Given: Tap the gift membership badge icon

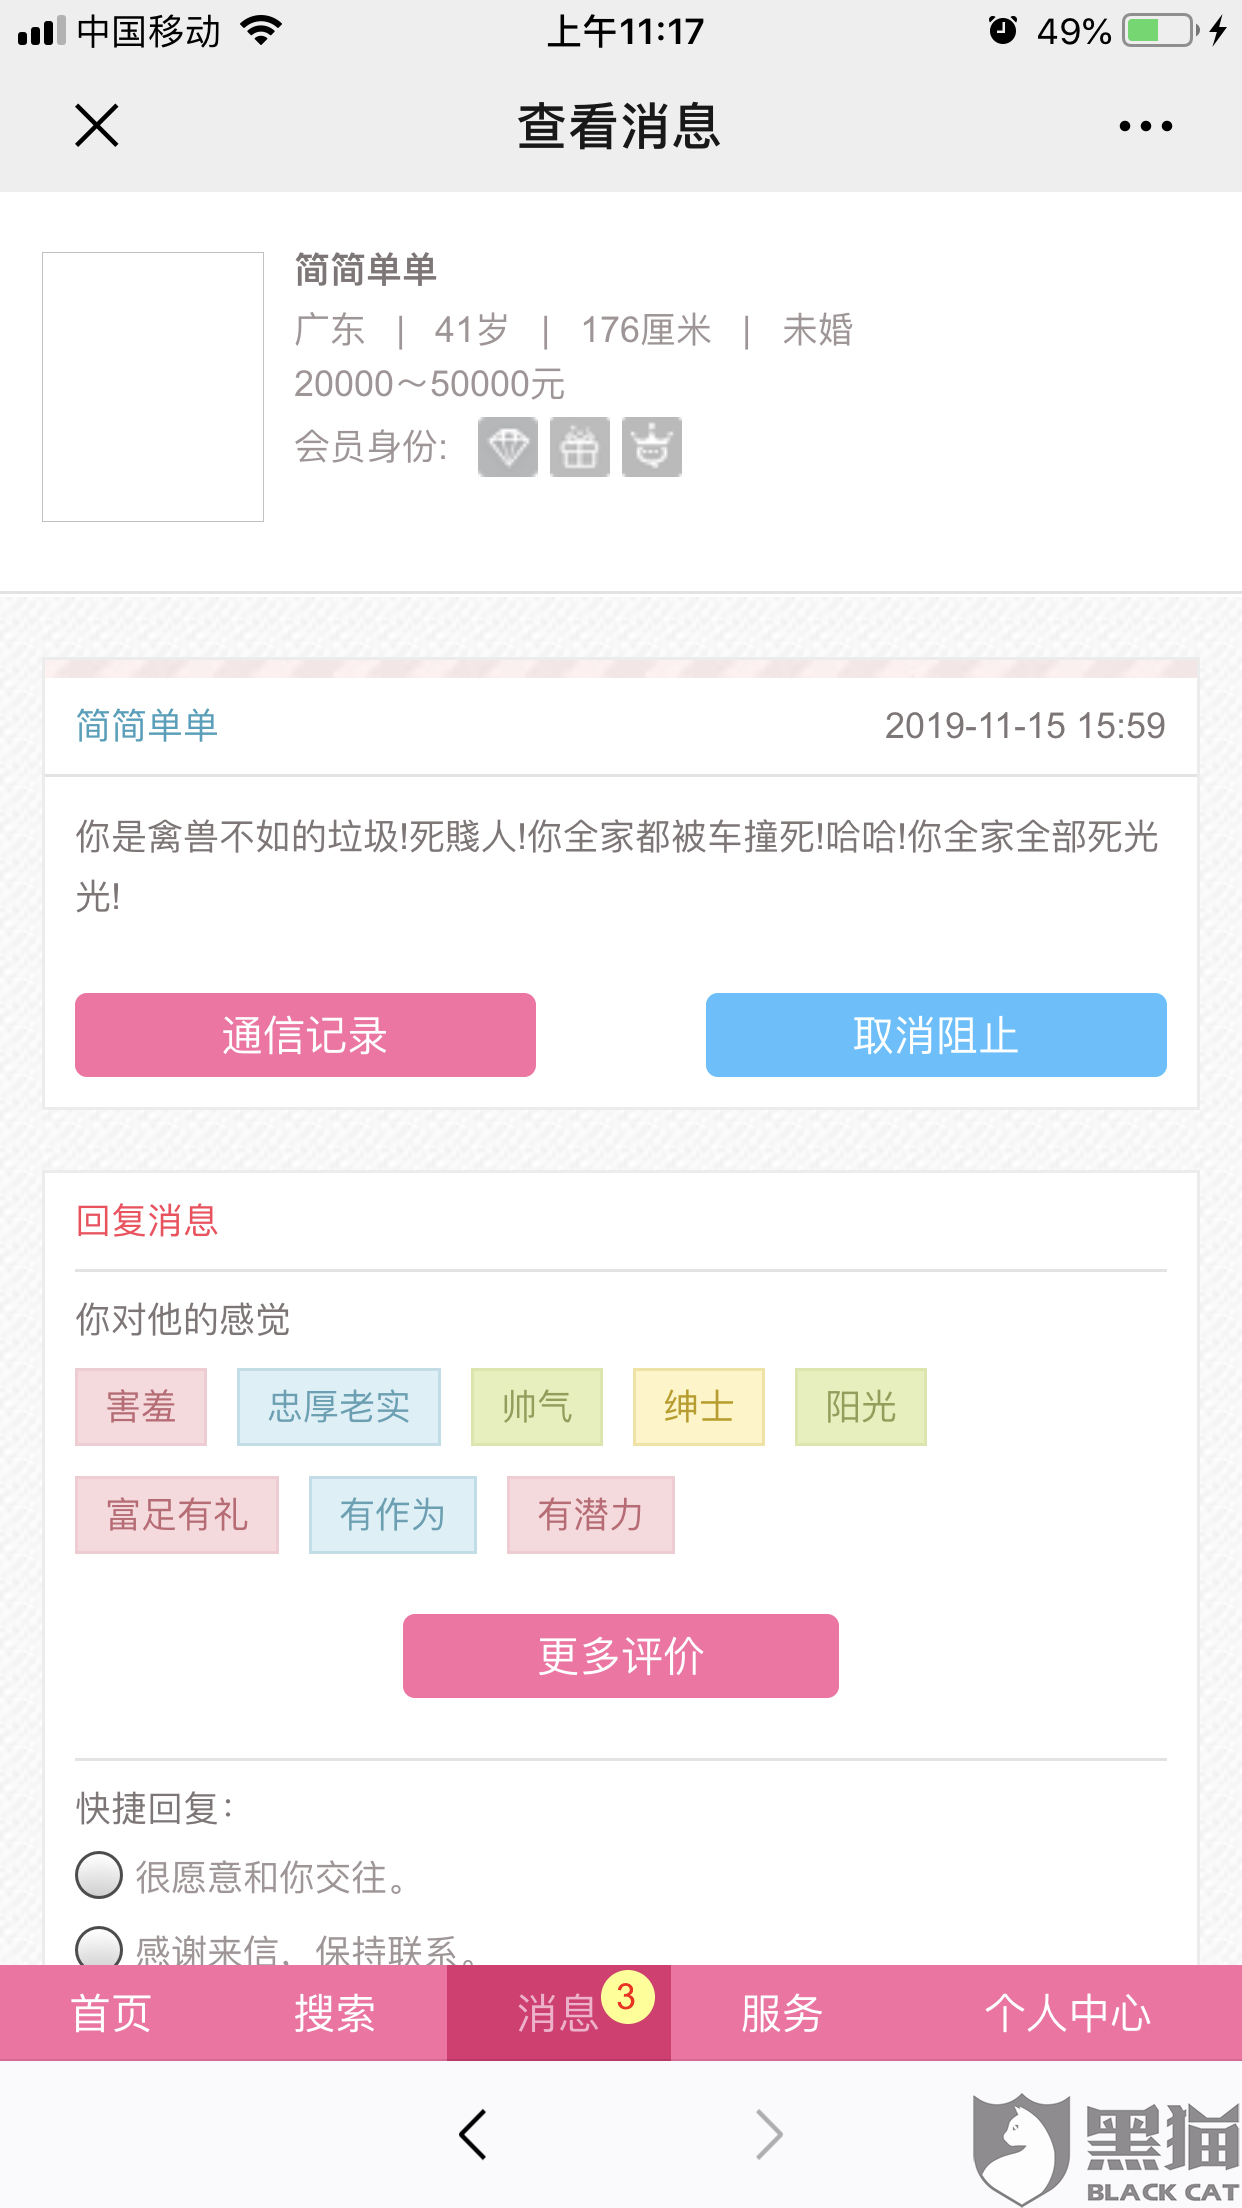Looking at the screenshot, I should [x=580, y=447].
